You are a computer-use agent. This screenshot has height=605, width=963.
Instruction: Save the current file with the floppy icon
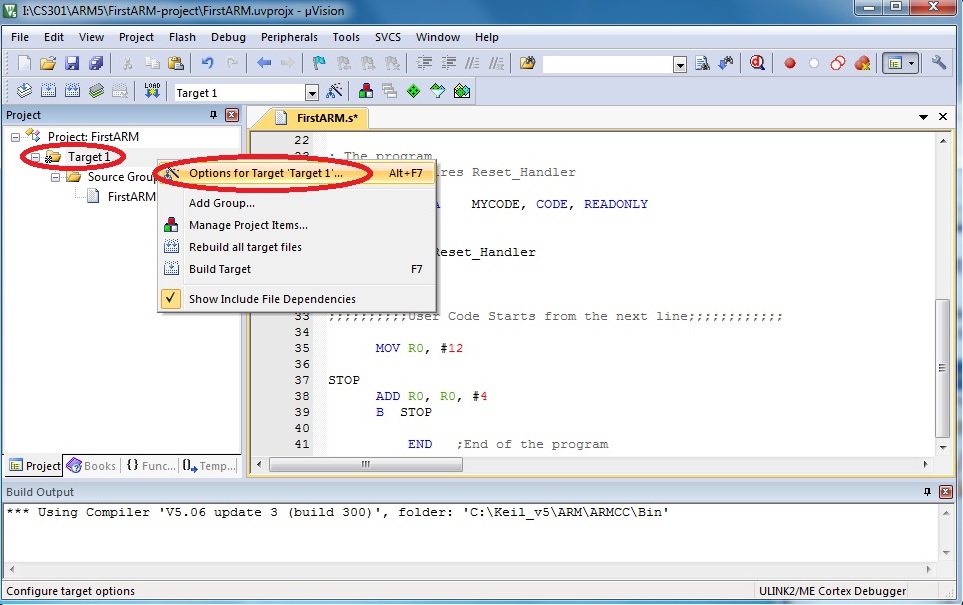[x=72, y=63]
